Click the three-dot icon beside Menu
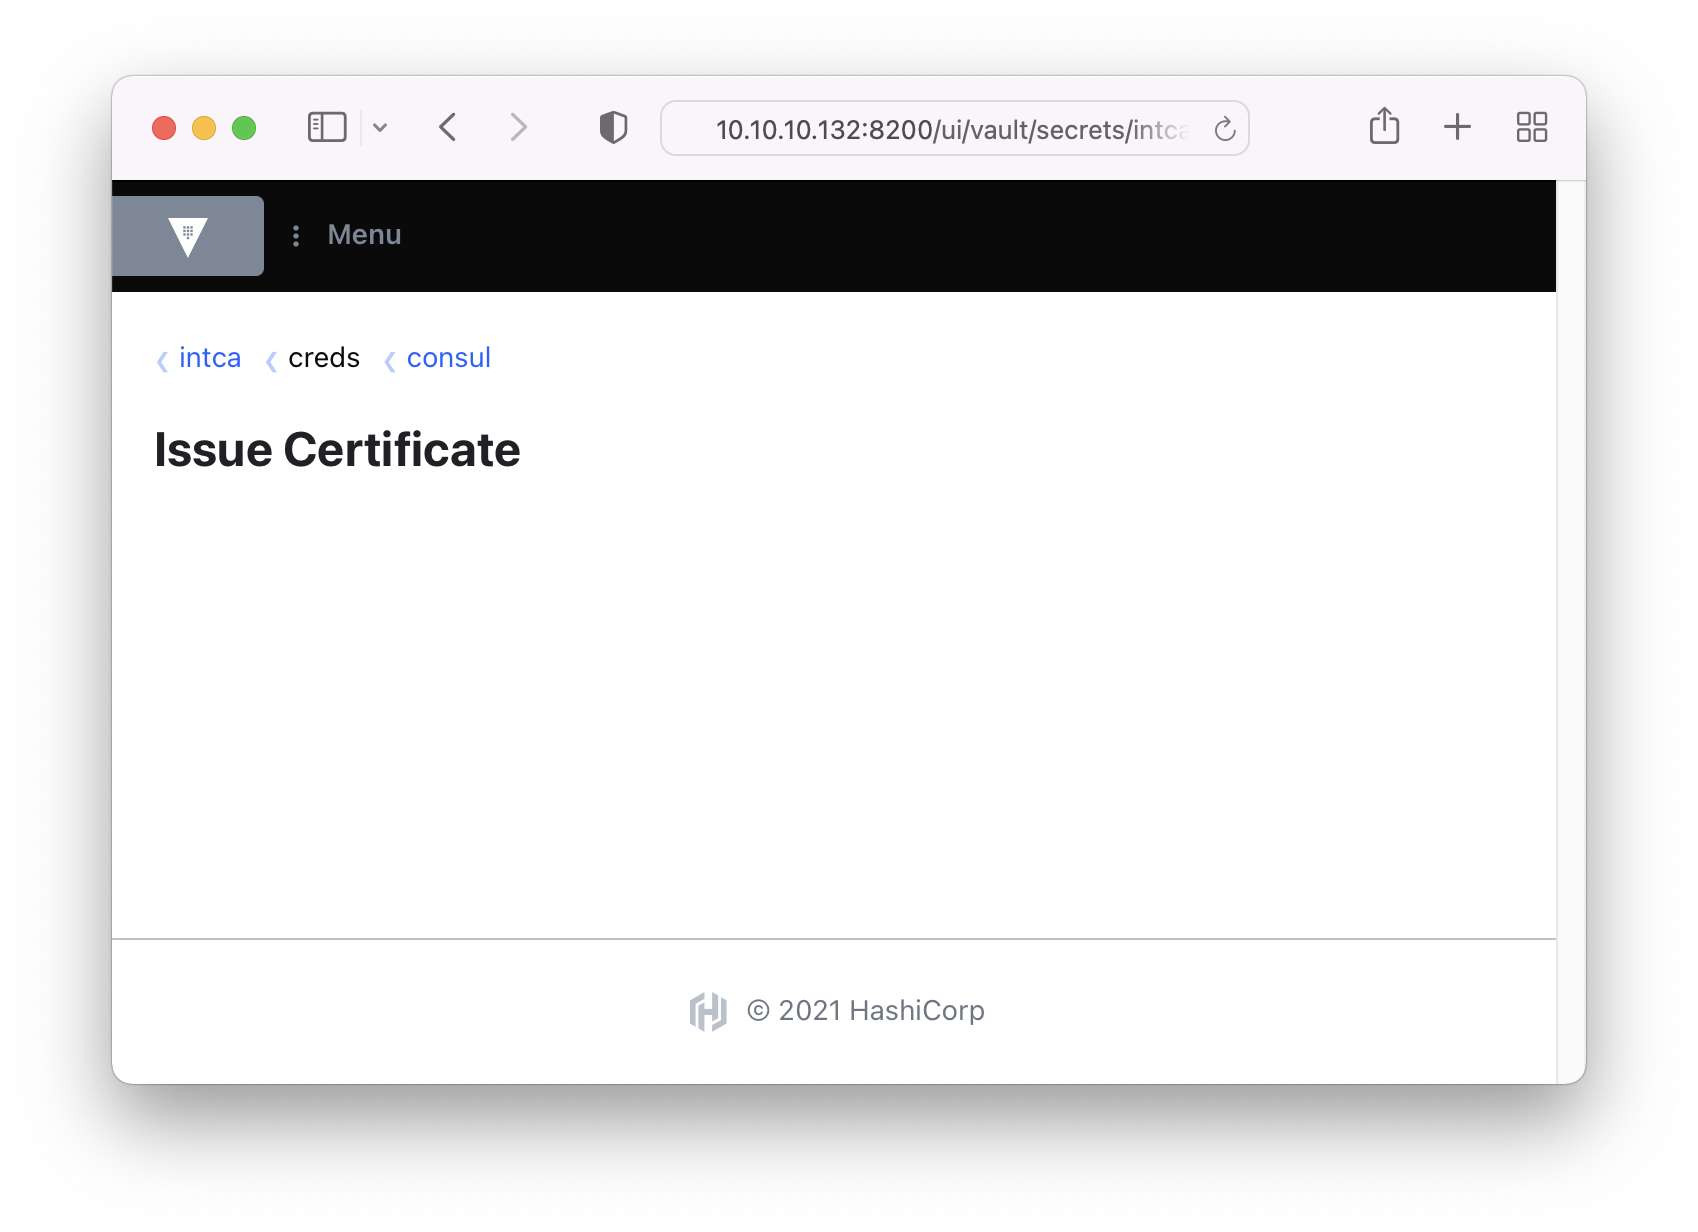This screenshot has width=1698, height=1232. pyautogui.click(x=296, y=236)
